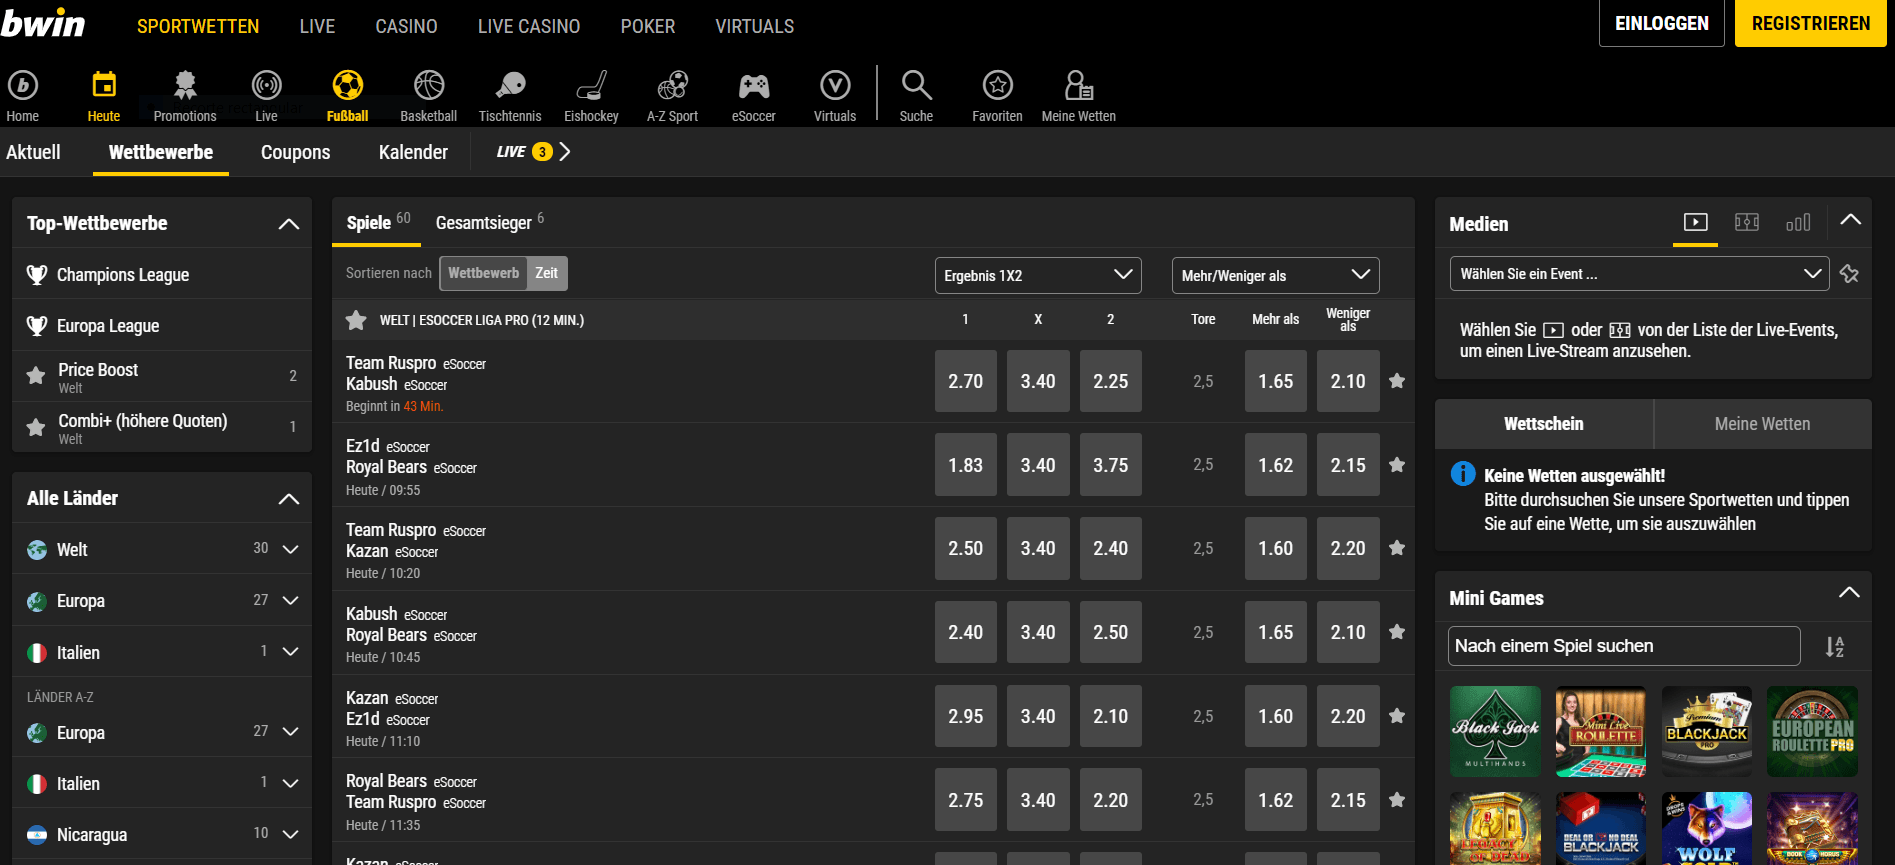Open Price Boost Welt entry
The image size is (1895, 865).
162,377
